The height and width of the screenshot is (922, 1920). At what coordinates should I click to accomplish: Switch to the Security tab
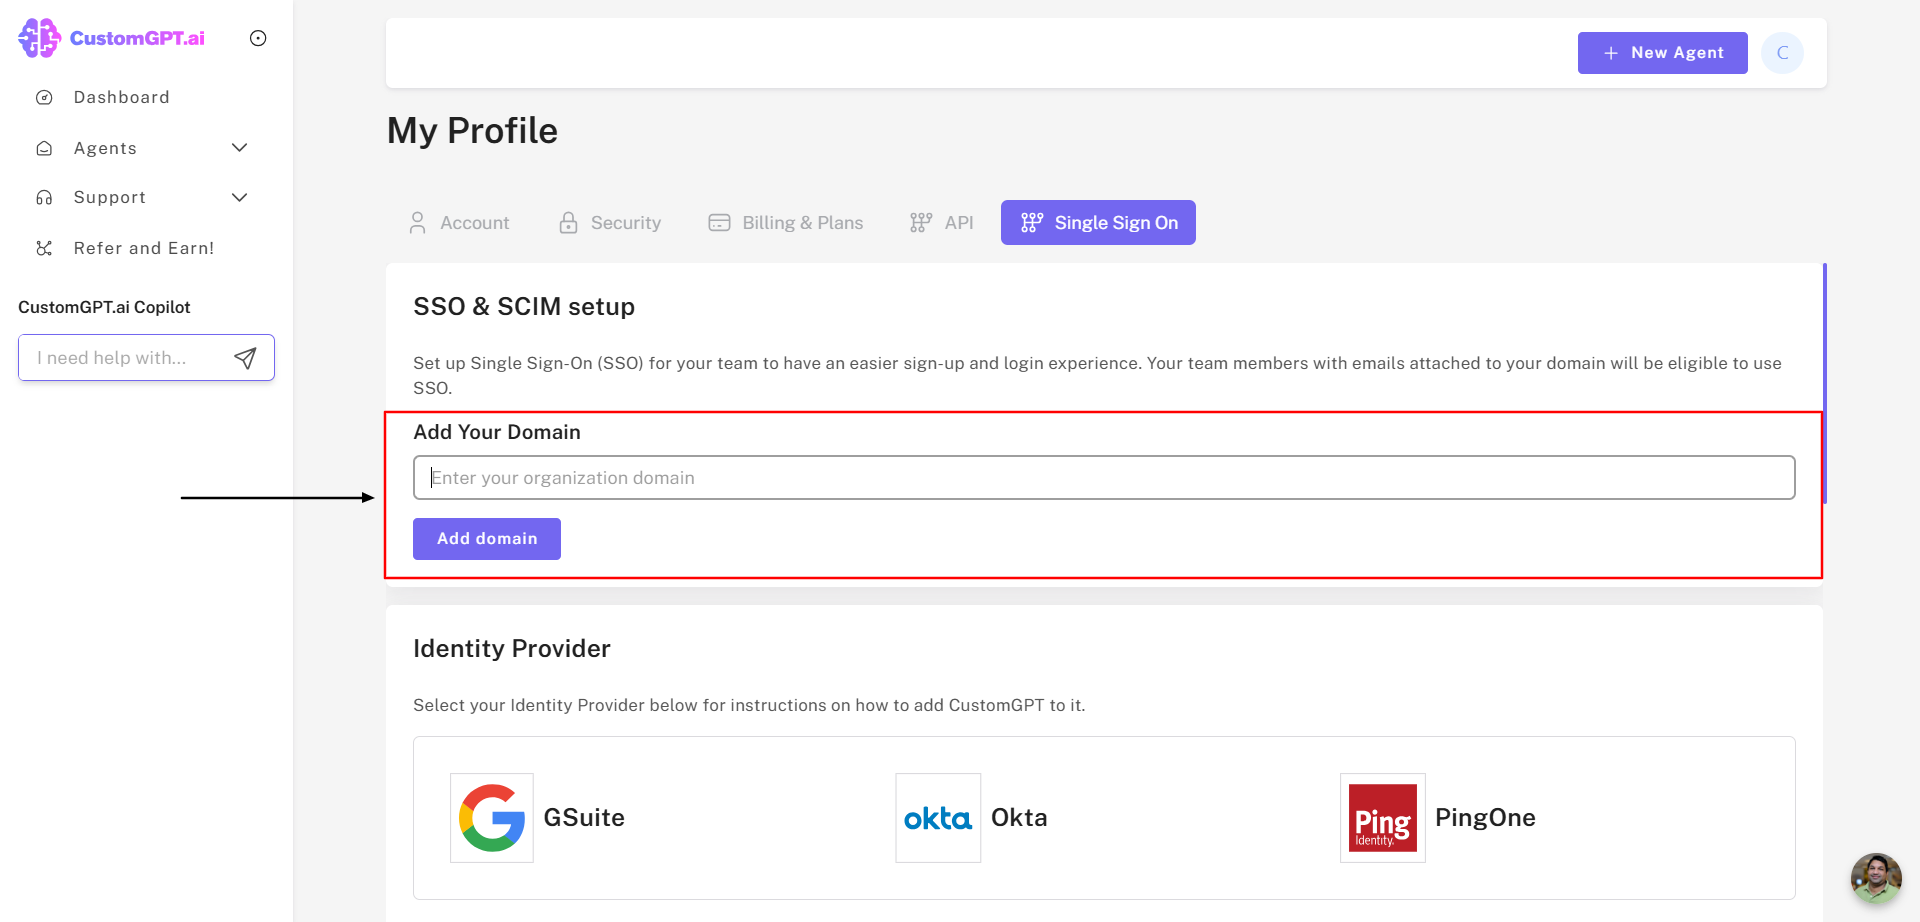(610, 223)
